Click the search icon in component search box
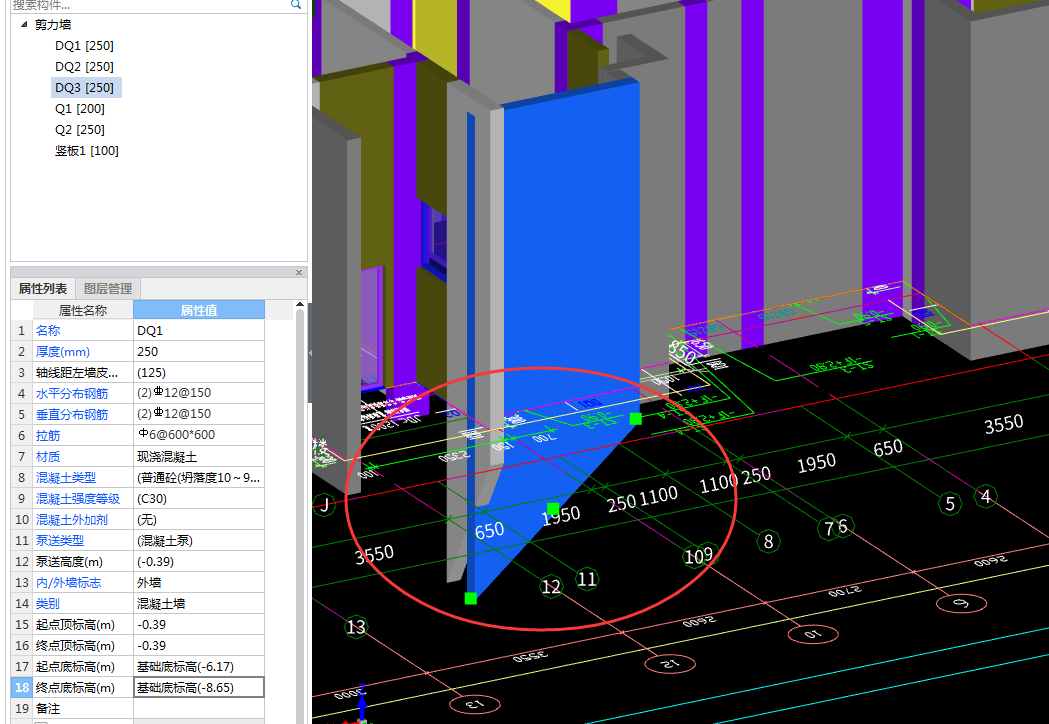The image size is (1049, 724). point(296,5)
